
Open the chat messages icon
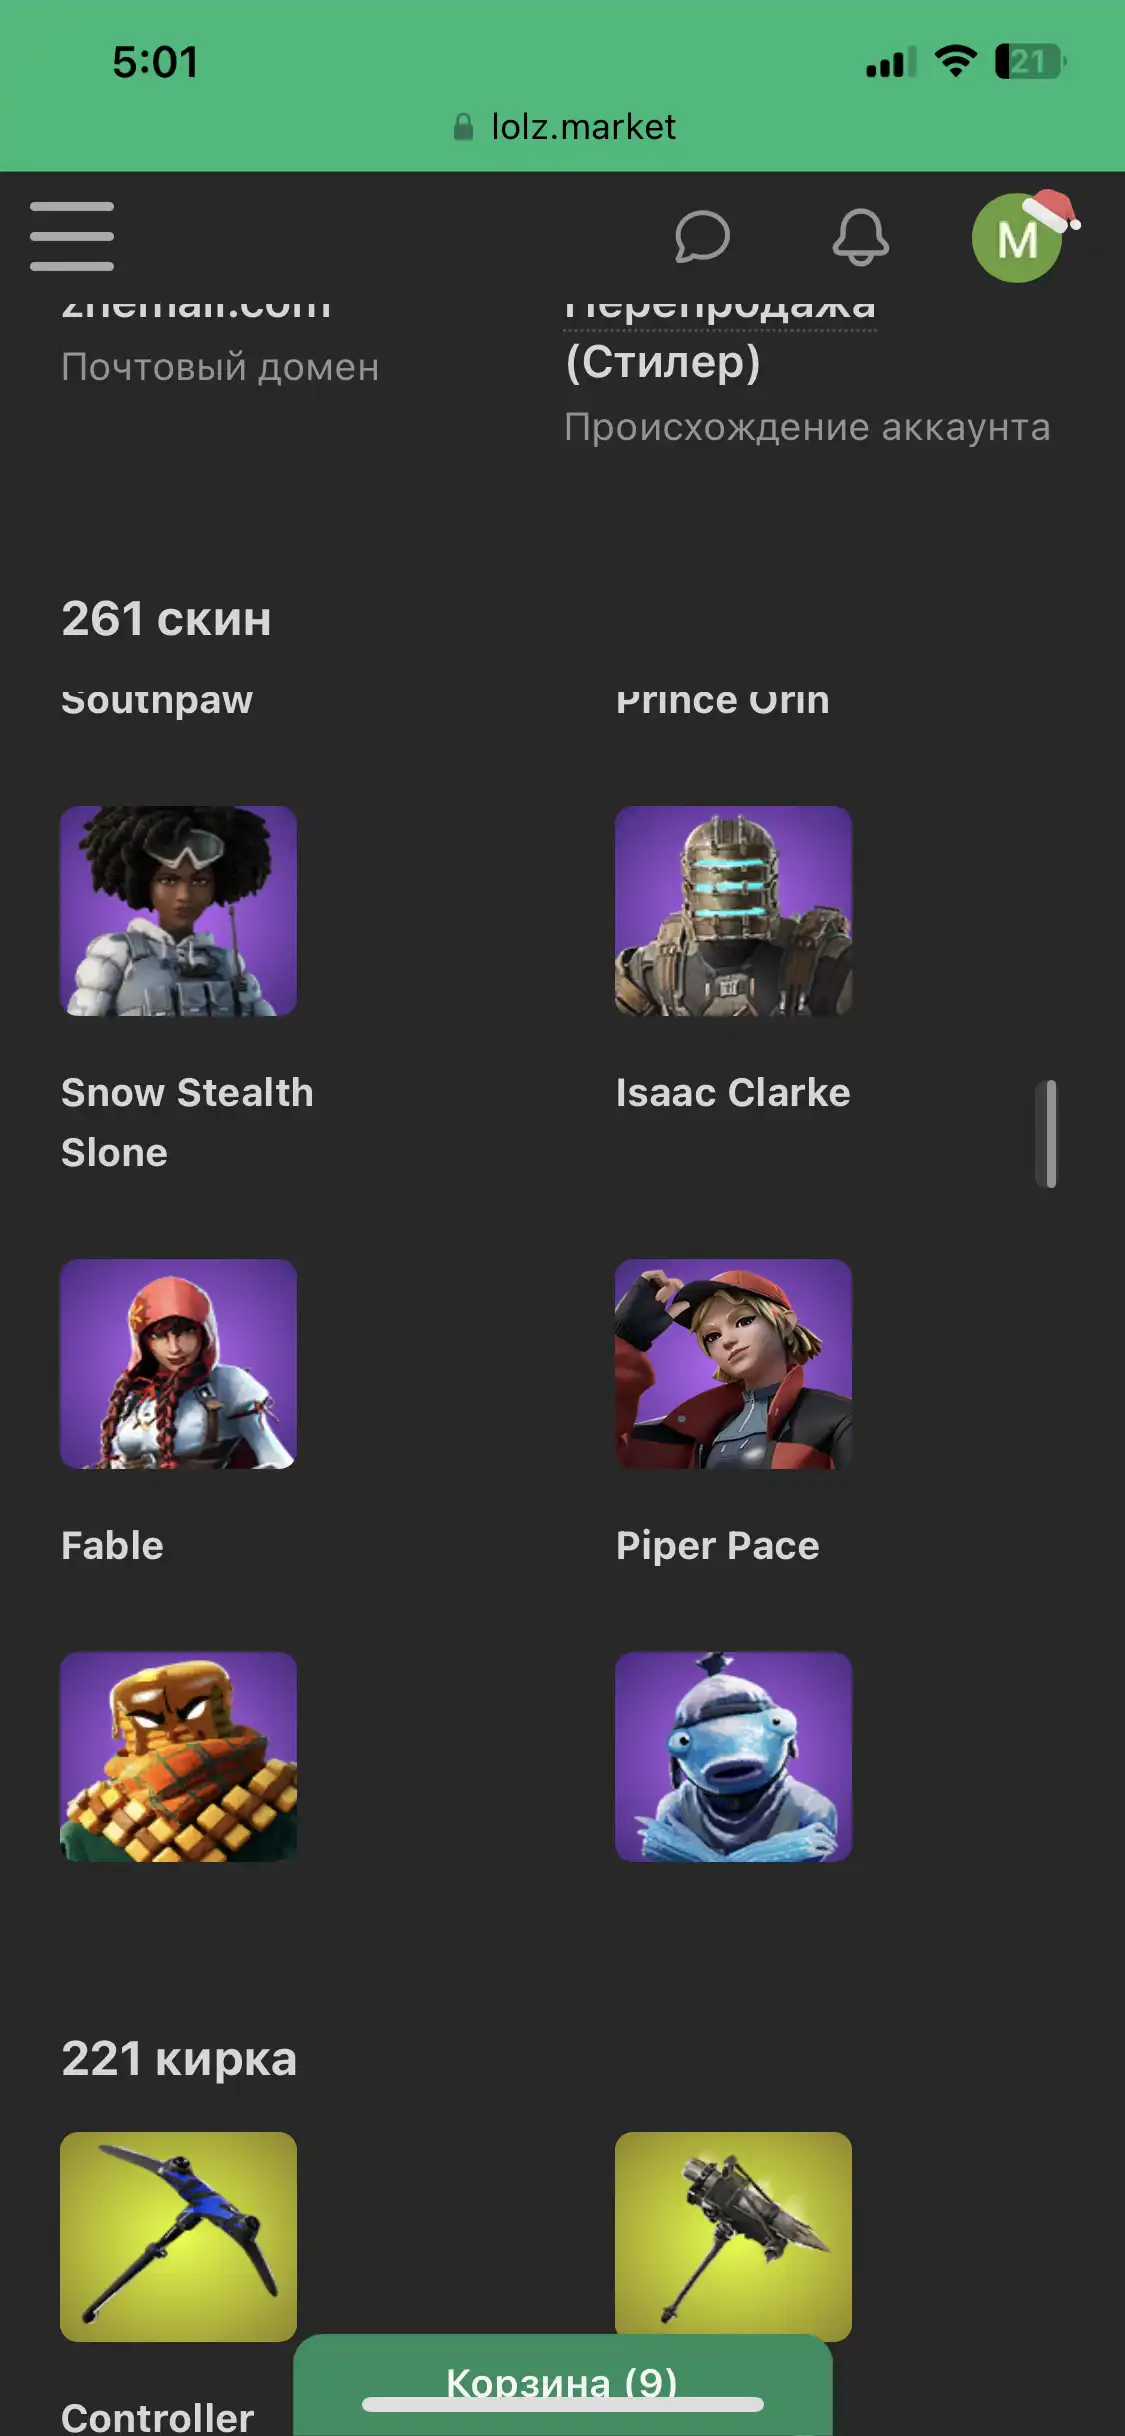702,237
